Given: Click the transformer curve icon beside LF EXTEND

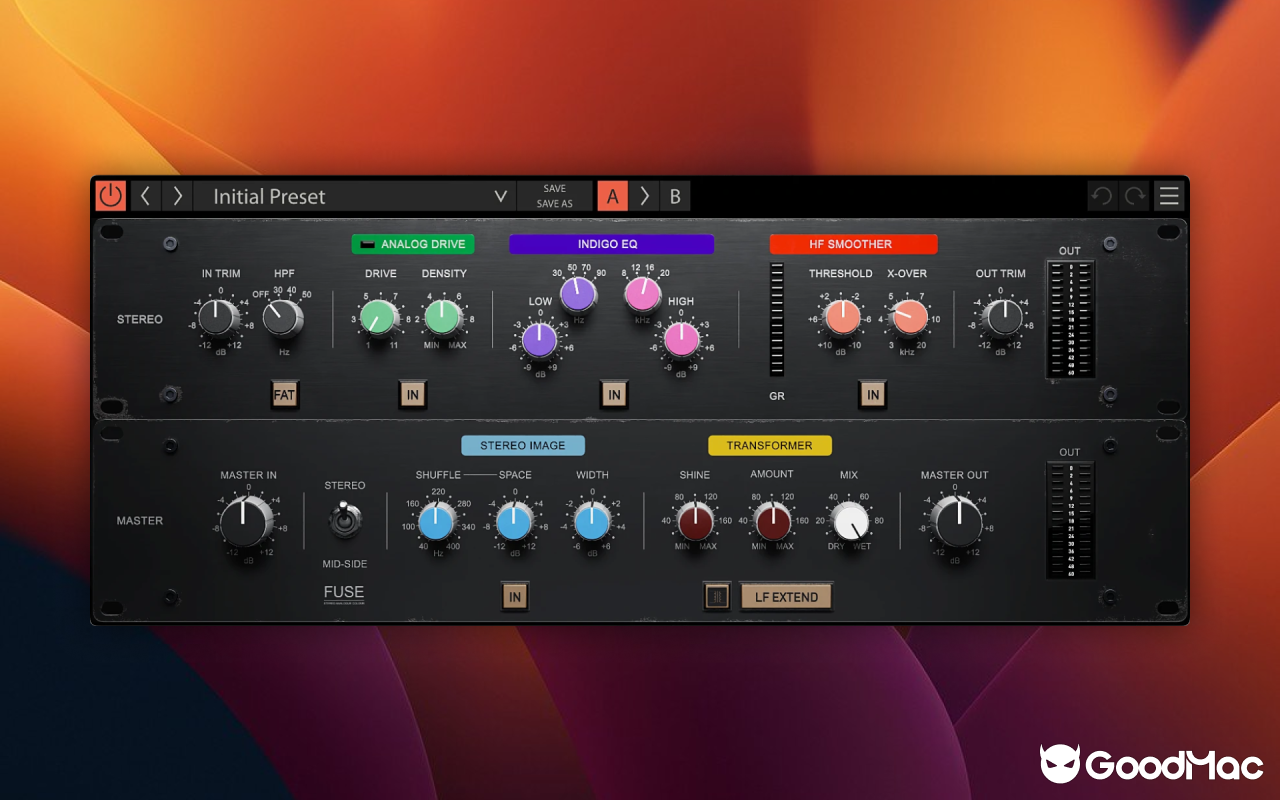Looking at the screenshot, I should 716,596.
